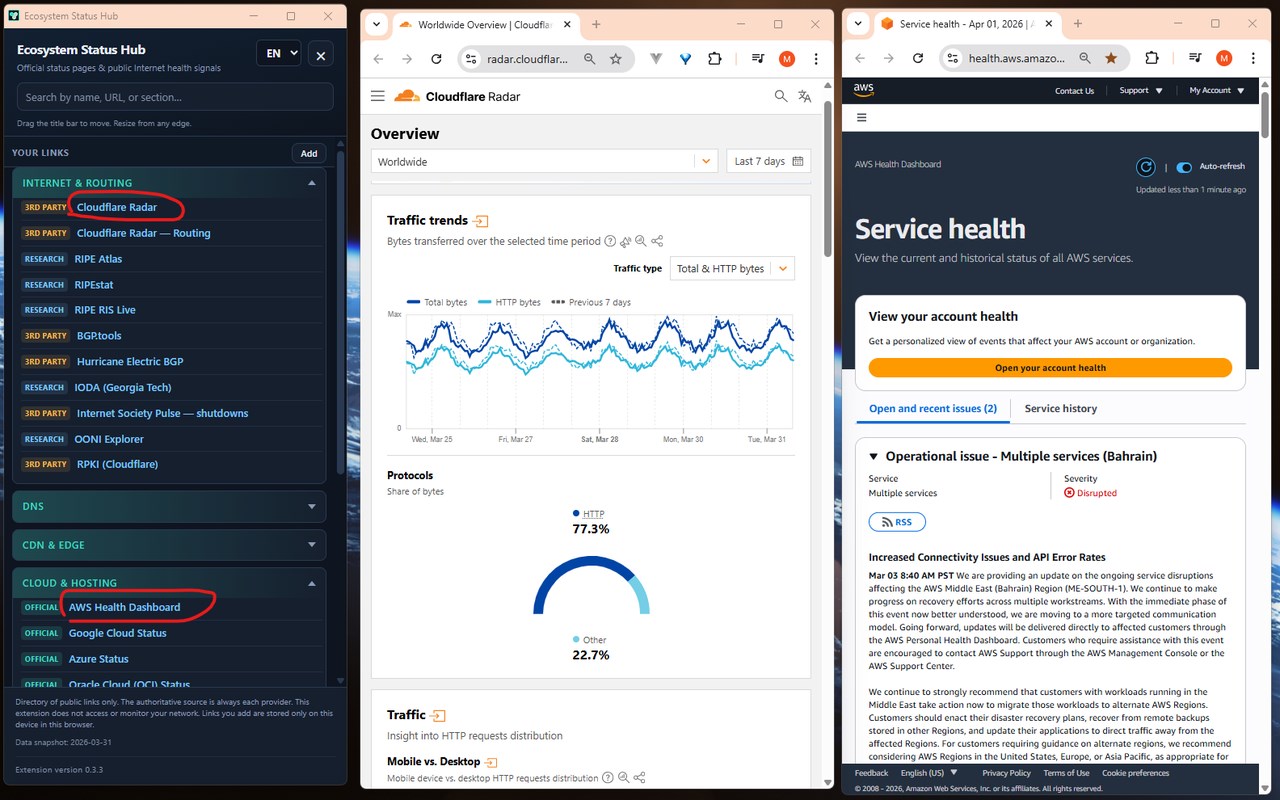Open the Mobile vs. Desktop link icon
Image resolution: width=1280 pixels, height=800 pixels.
click(492, 762)
